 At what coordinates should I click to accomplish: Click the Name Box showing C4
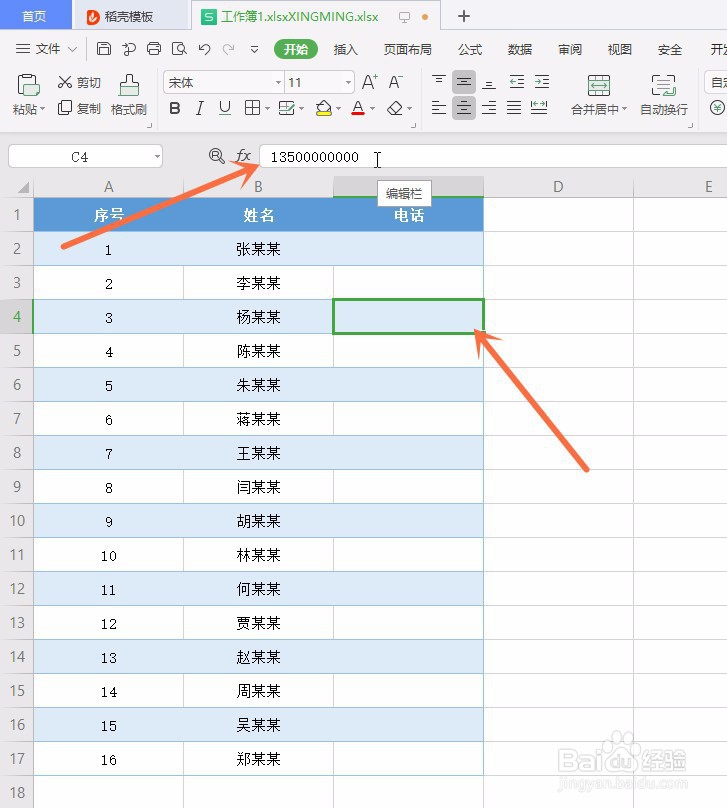click(80, 156)
